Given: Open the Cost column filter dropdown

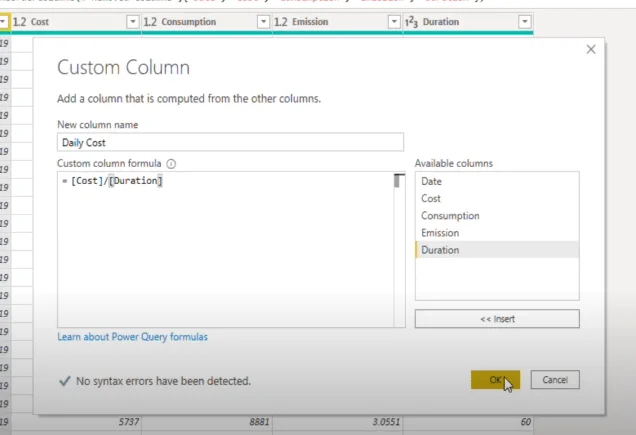Looking at the screenshot, I should 133,22.
